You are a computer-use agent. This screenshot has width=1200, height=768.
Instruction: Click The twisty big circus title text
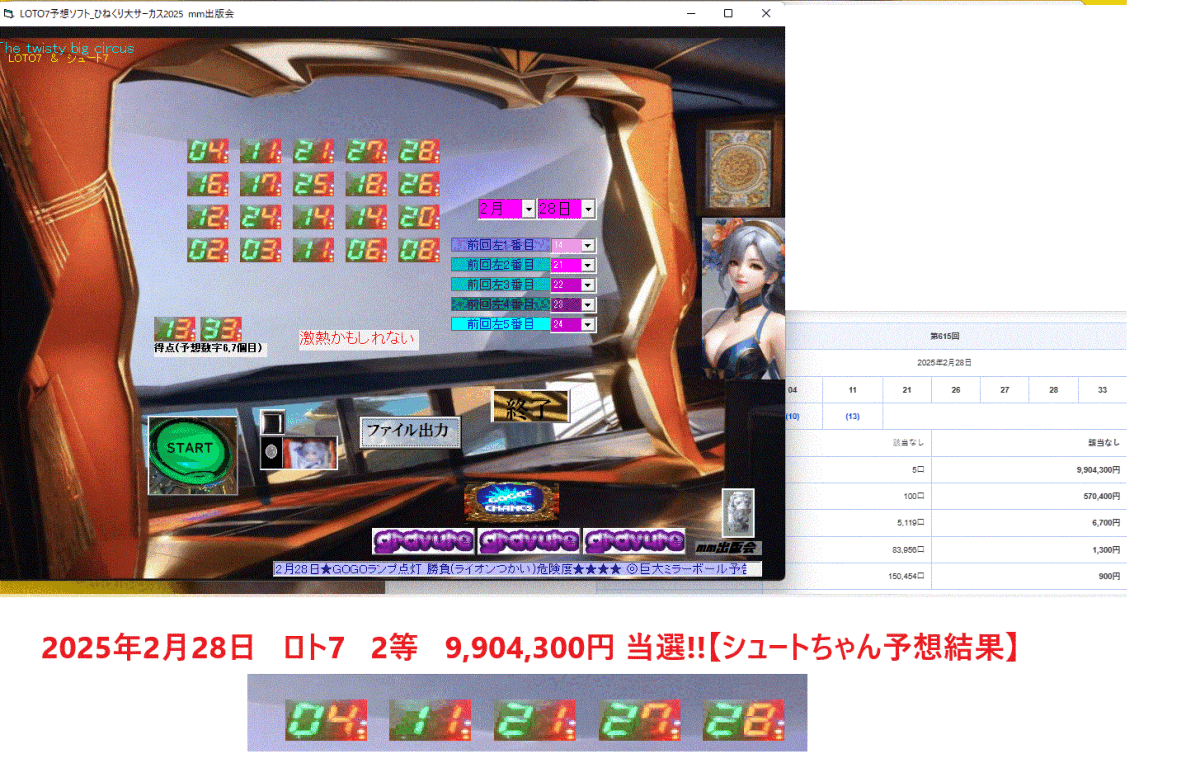pos(67,48)
